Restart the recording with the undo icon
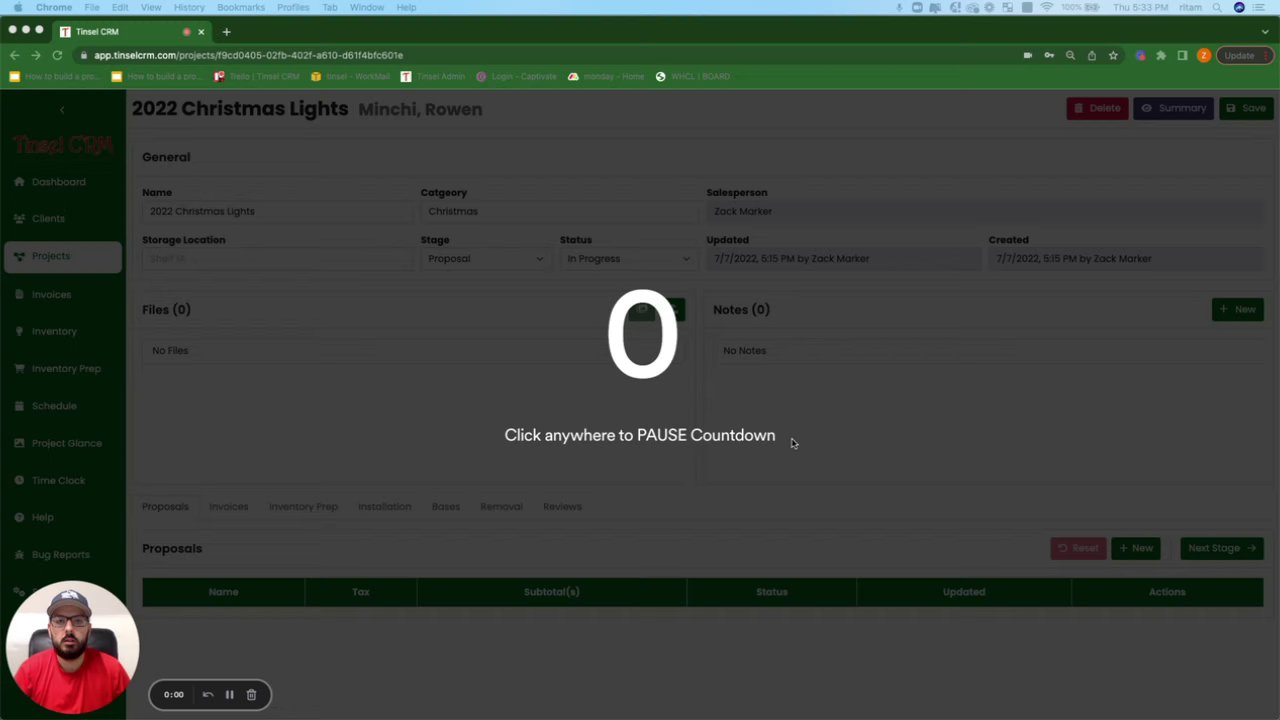 click(x=208, y=695)
